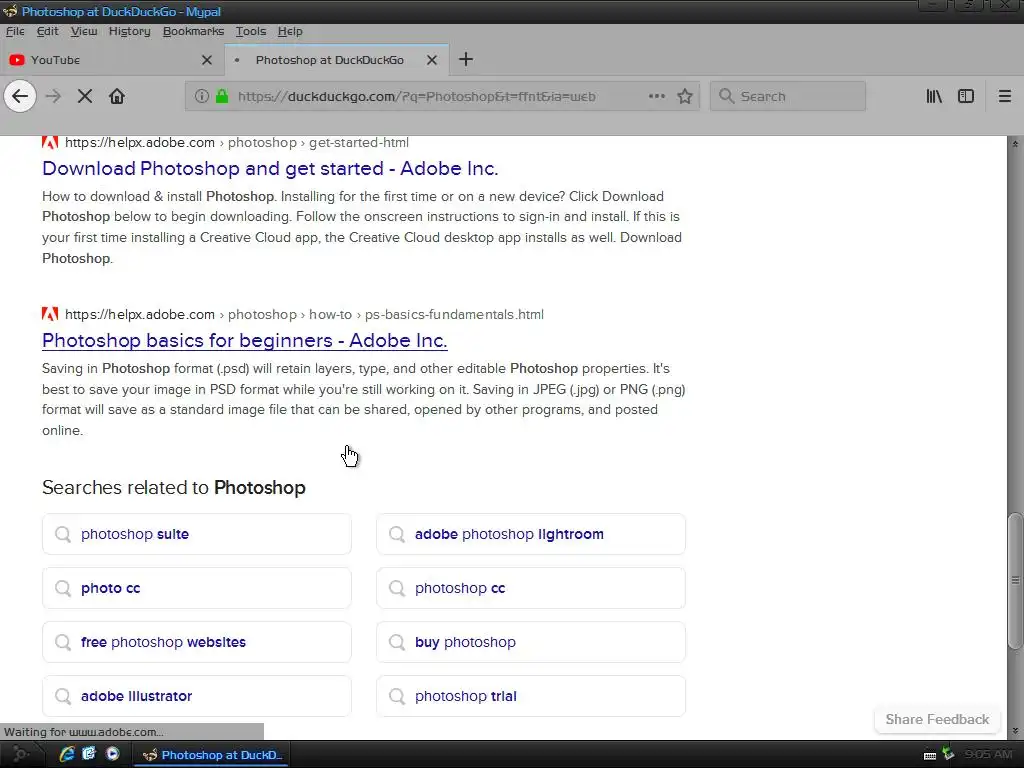Open the Help menu
The image size is (1024, 768).
[290, 31]
